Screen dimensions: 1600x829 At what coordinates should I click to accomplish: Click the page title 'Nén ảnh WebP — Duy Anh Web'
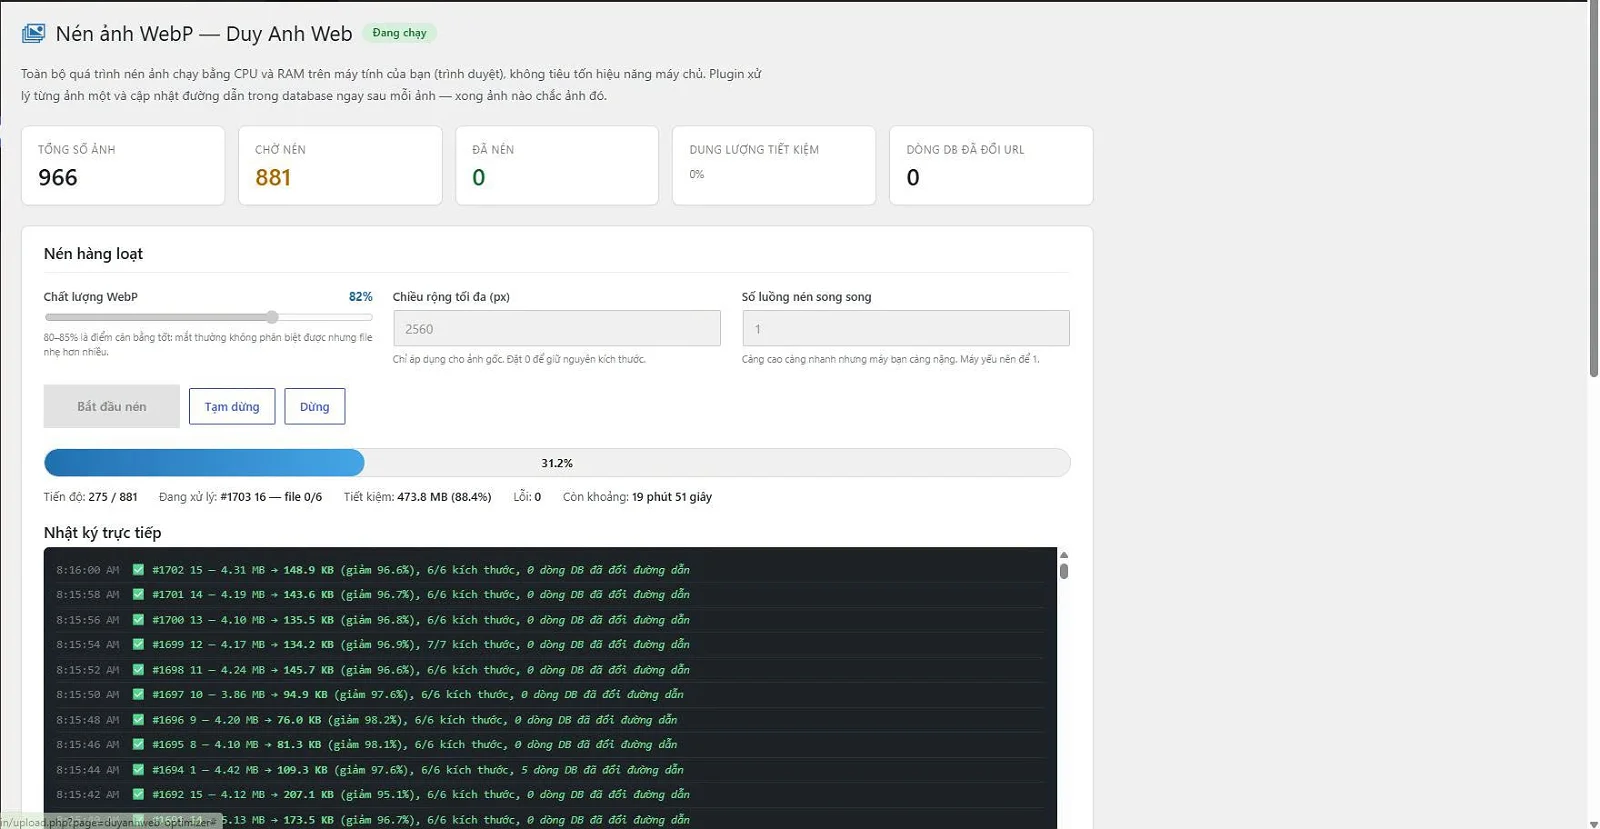coord(204,34)
